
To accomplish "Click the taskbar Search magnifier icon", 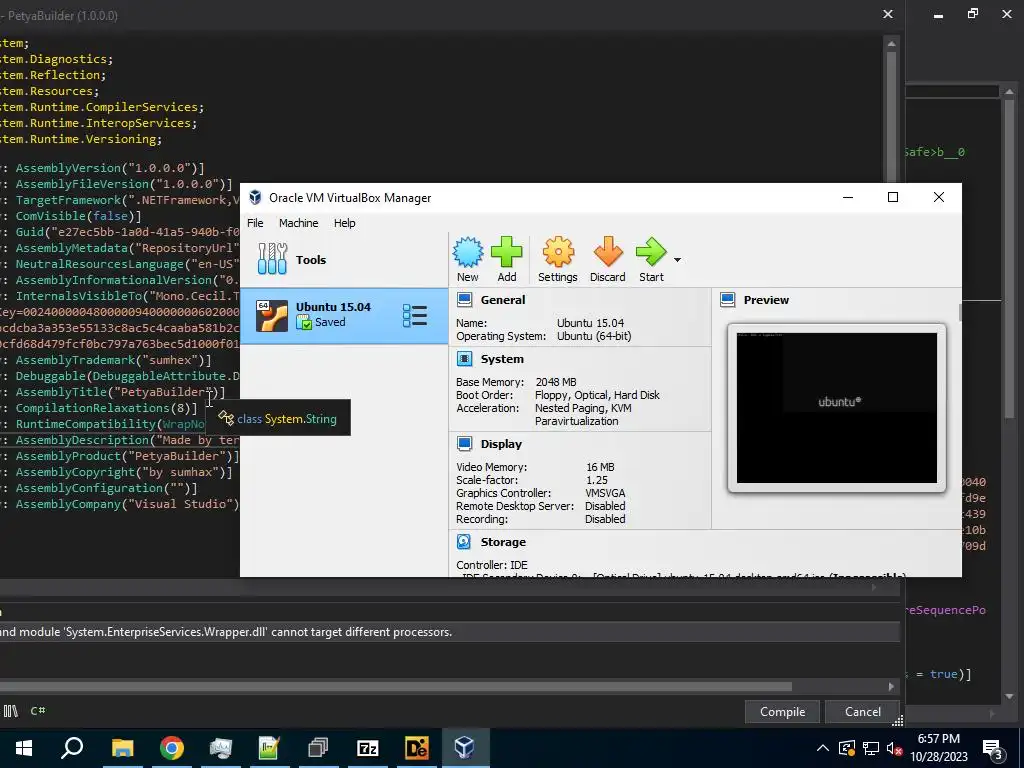I will pyautogui.click(x=72, y=748).
